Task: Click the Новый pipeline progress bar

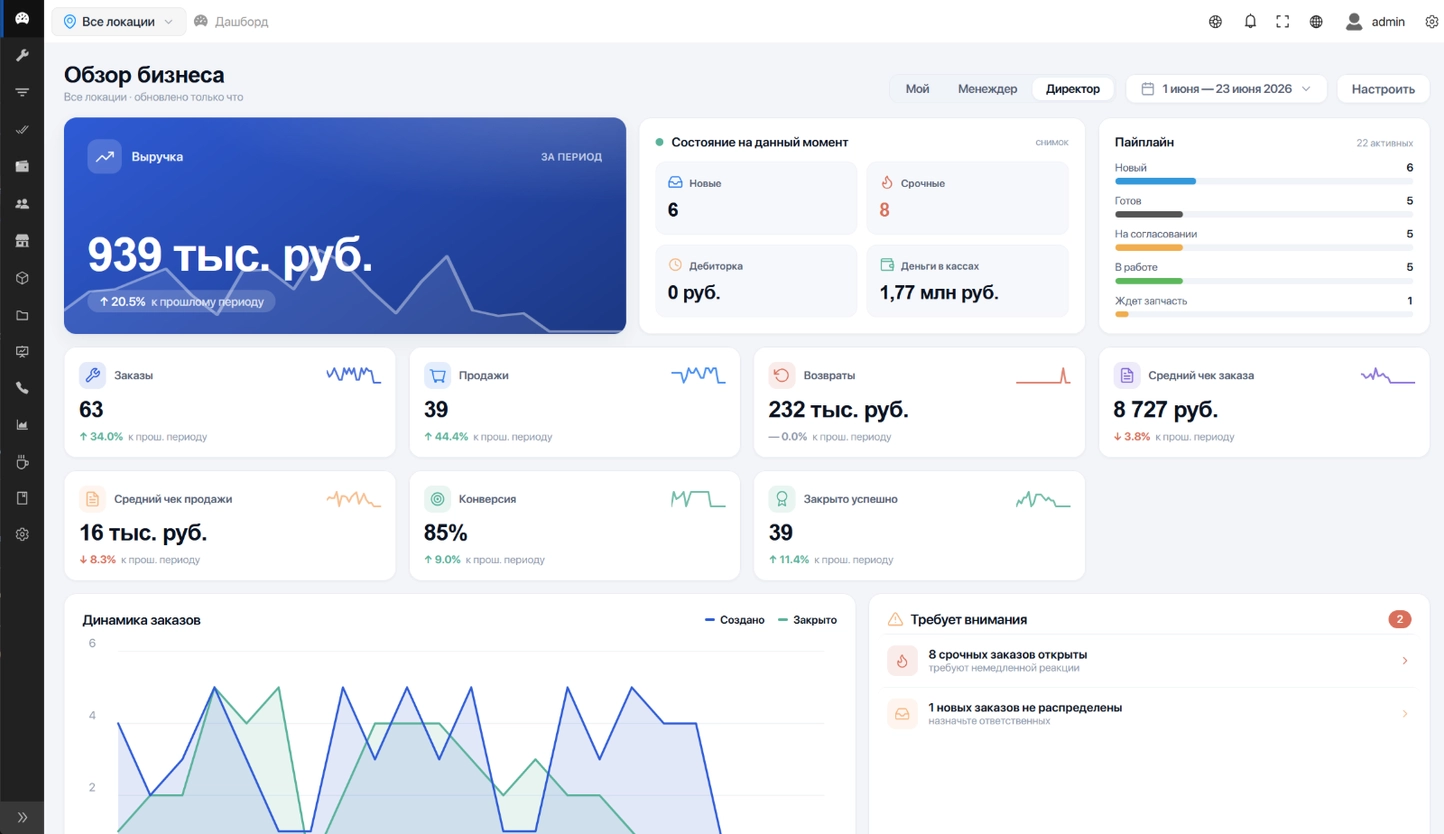Action: (1264, 181)
